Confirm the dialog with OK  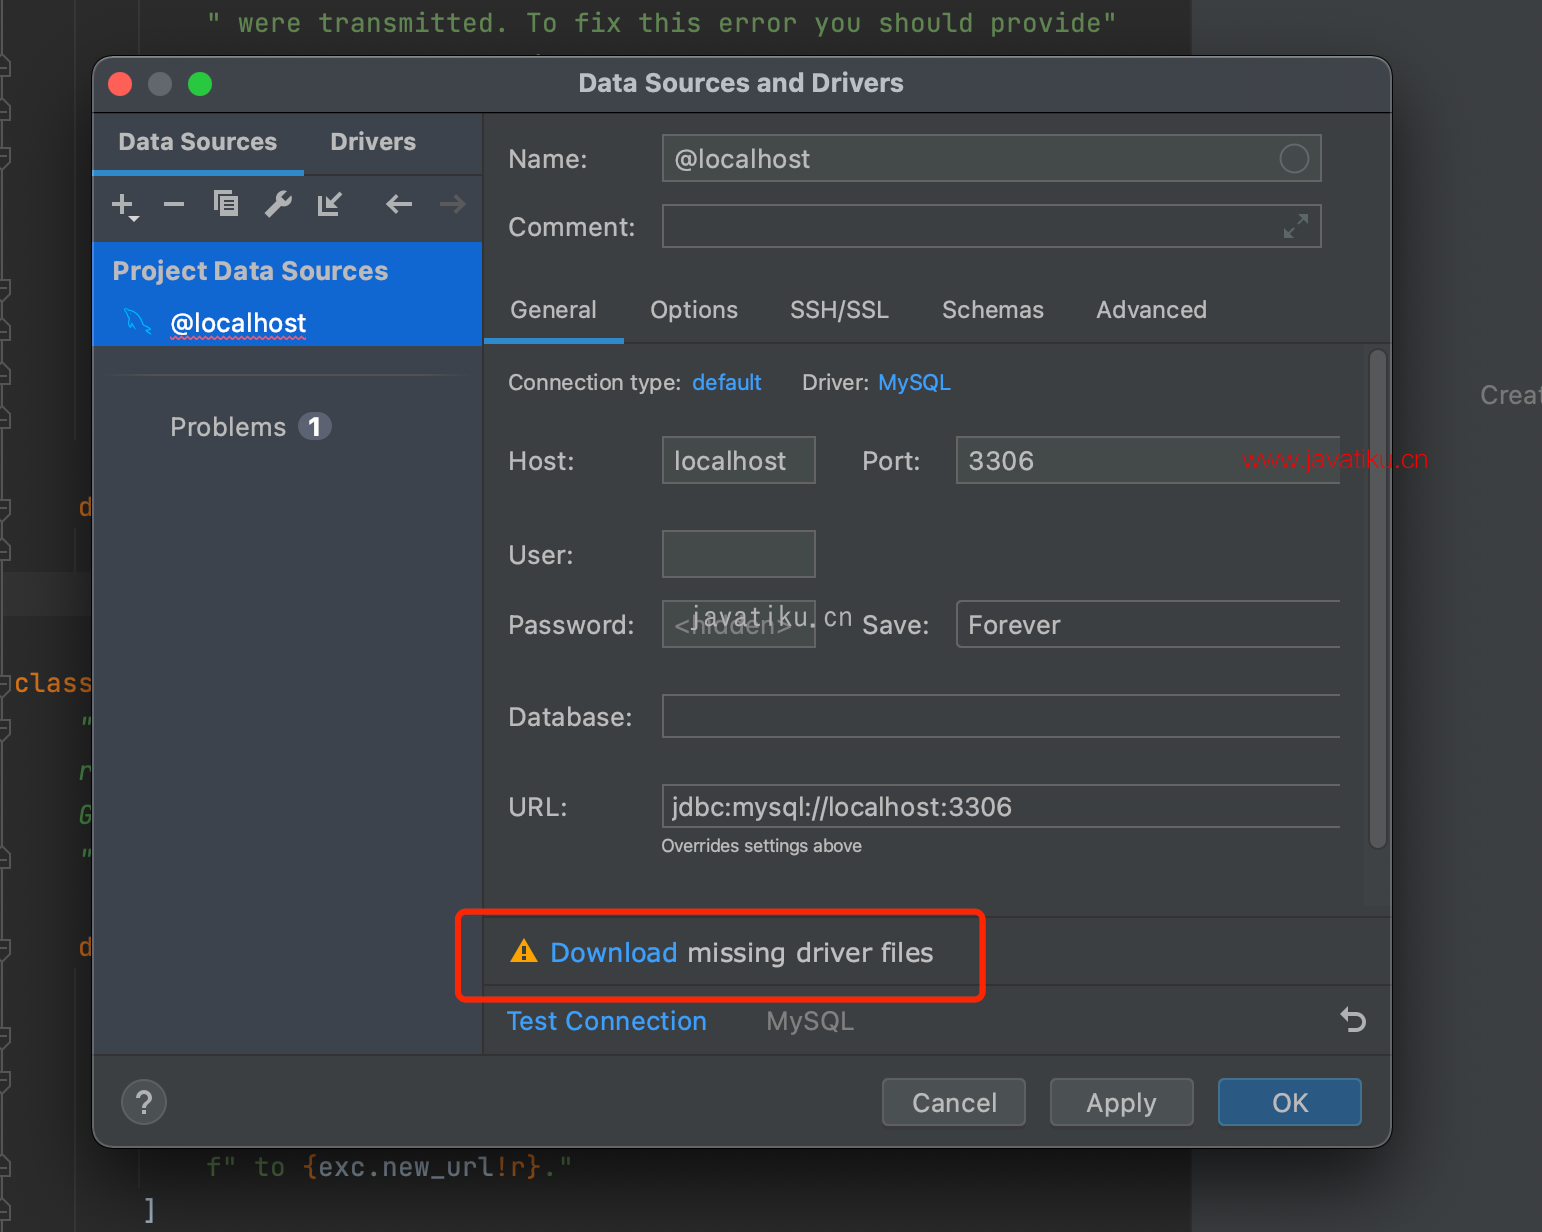pos(1290,1102)
